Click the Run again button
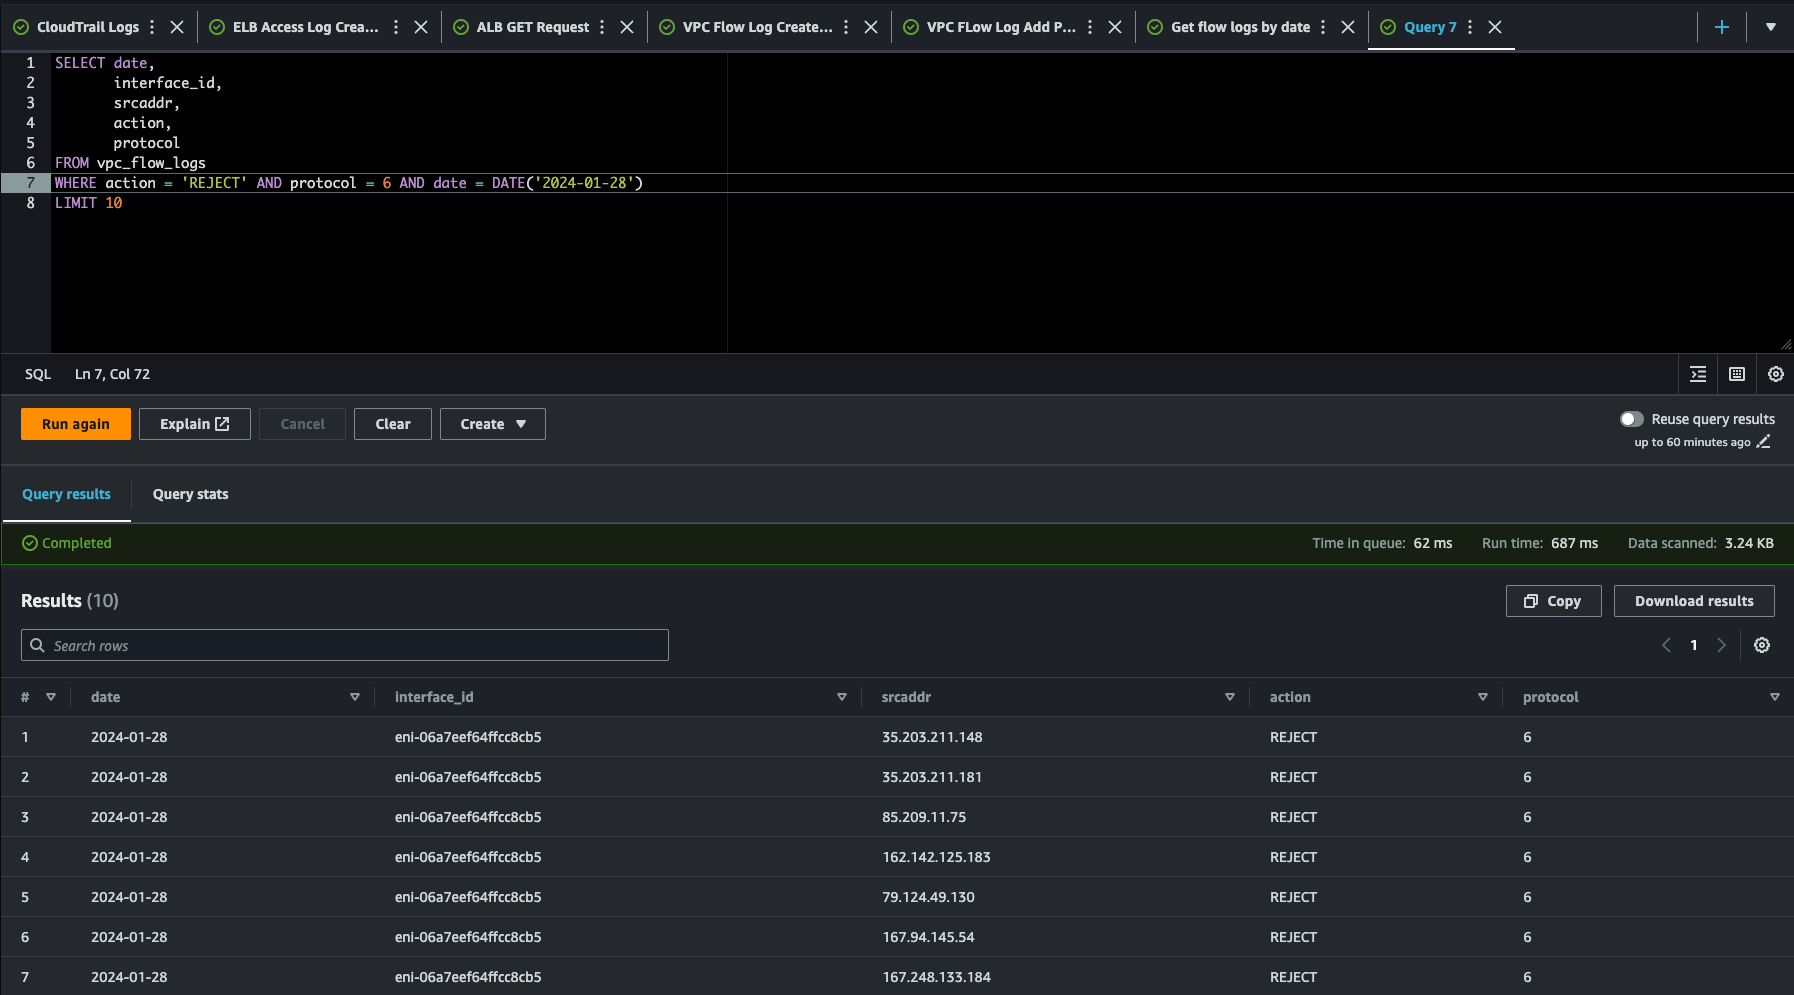The width and height of the screenshot is (1794, 995). pos(76,424)
